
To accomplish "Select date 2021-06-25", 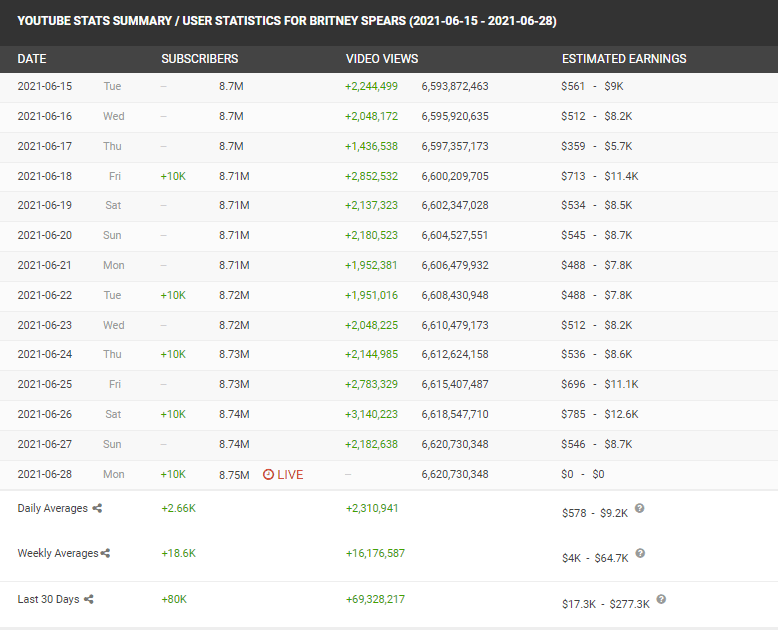I will [x=45, y=384].
